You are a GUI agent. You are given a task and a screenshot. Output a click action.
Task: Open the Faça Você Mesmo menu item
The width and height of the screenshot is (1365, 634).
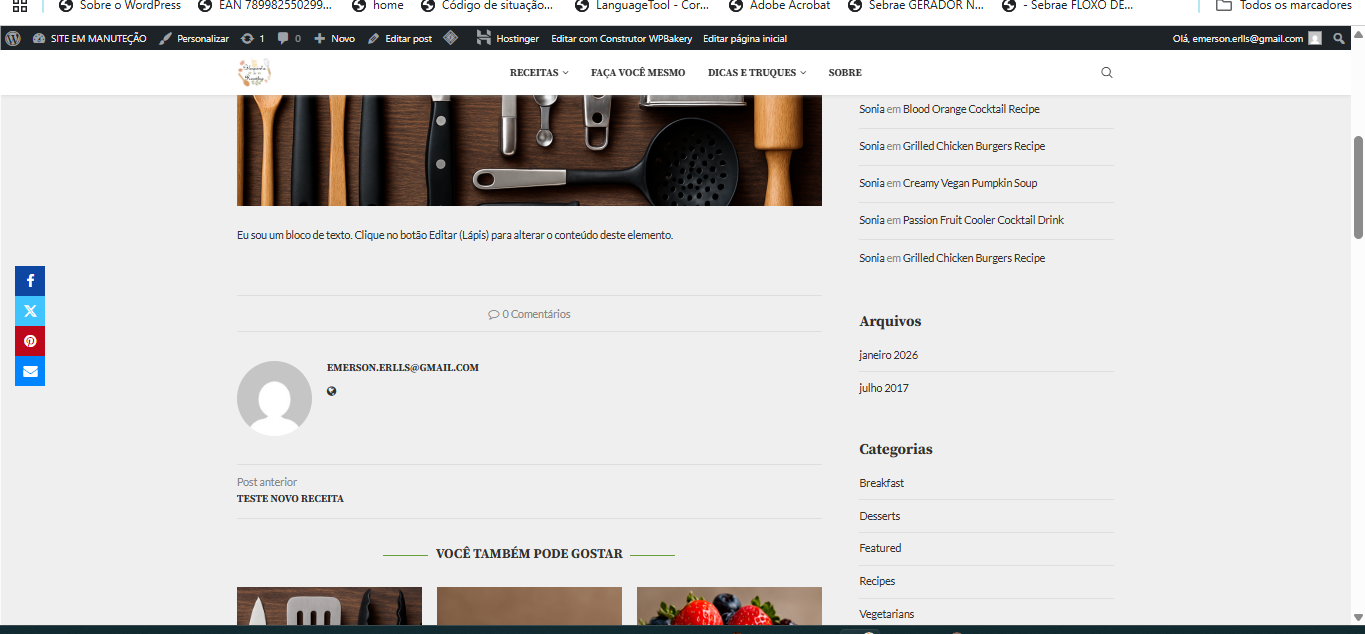[638, 73]
